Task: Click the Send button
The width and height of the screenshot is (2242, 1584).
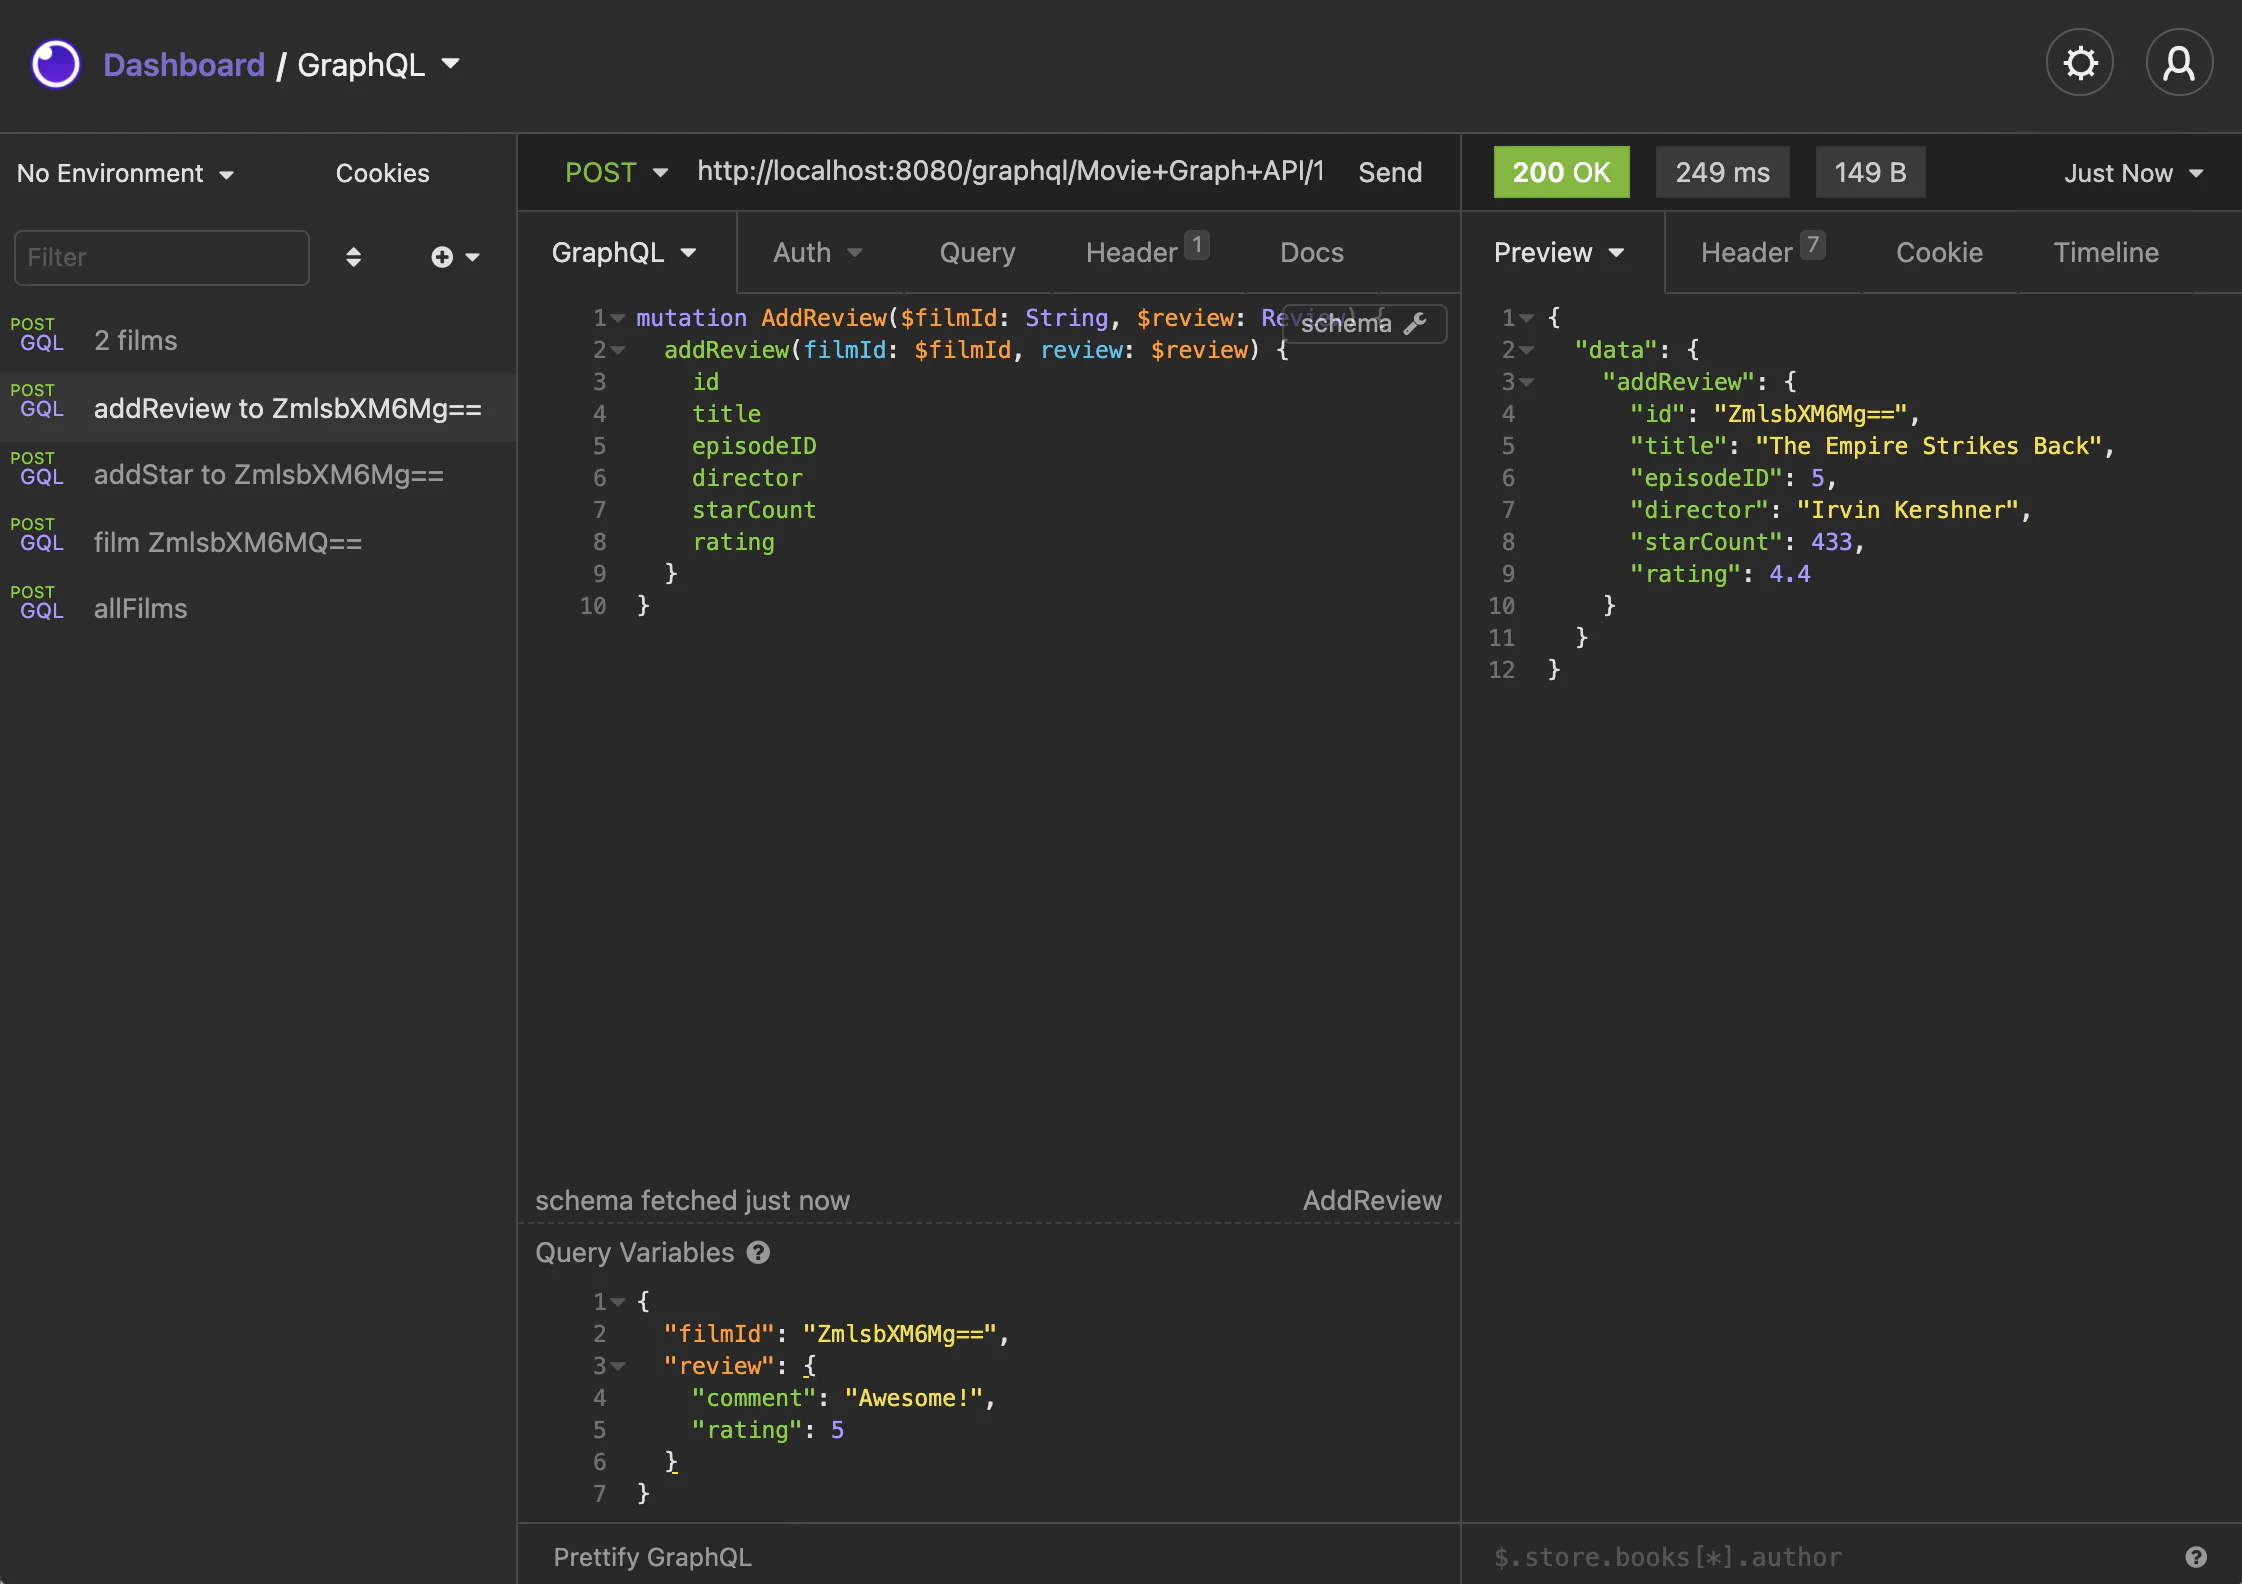Action: coord(1390,172)
